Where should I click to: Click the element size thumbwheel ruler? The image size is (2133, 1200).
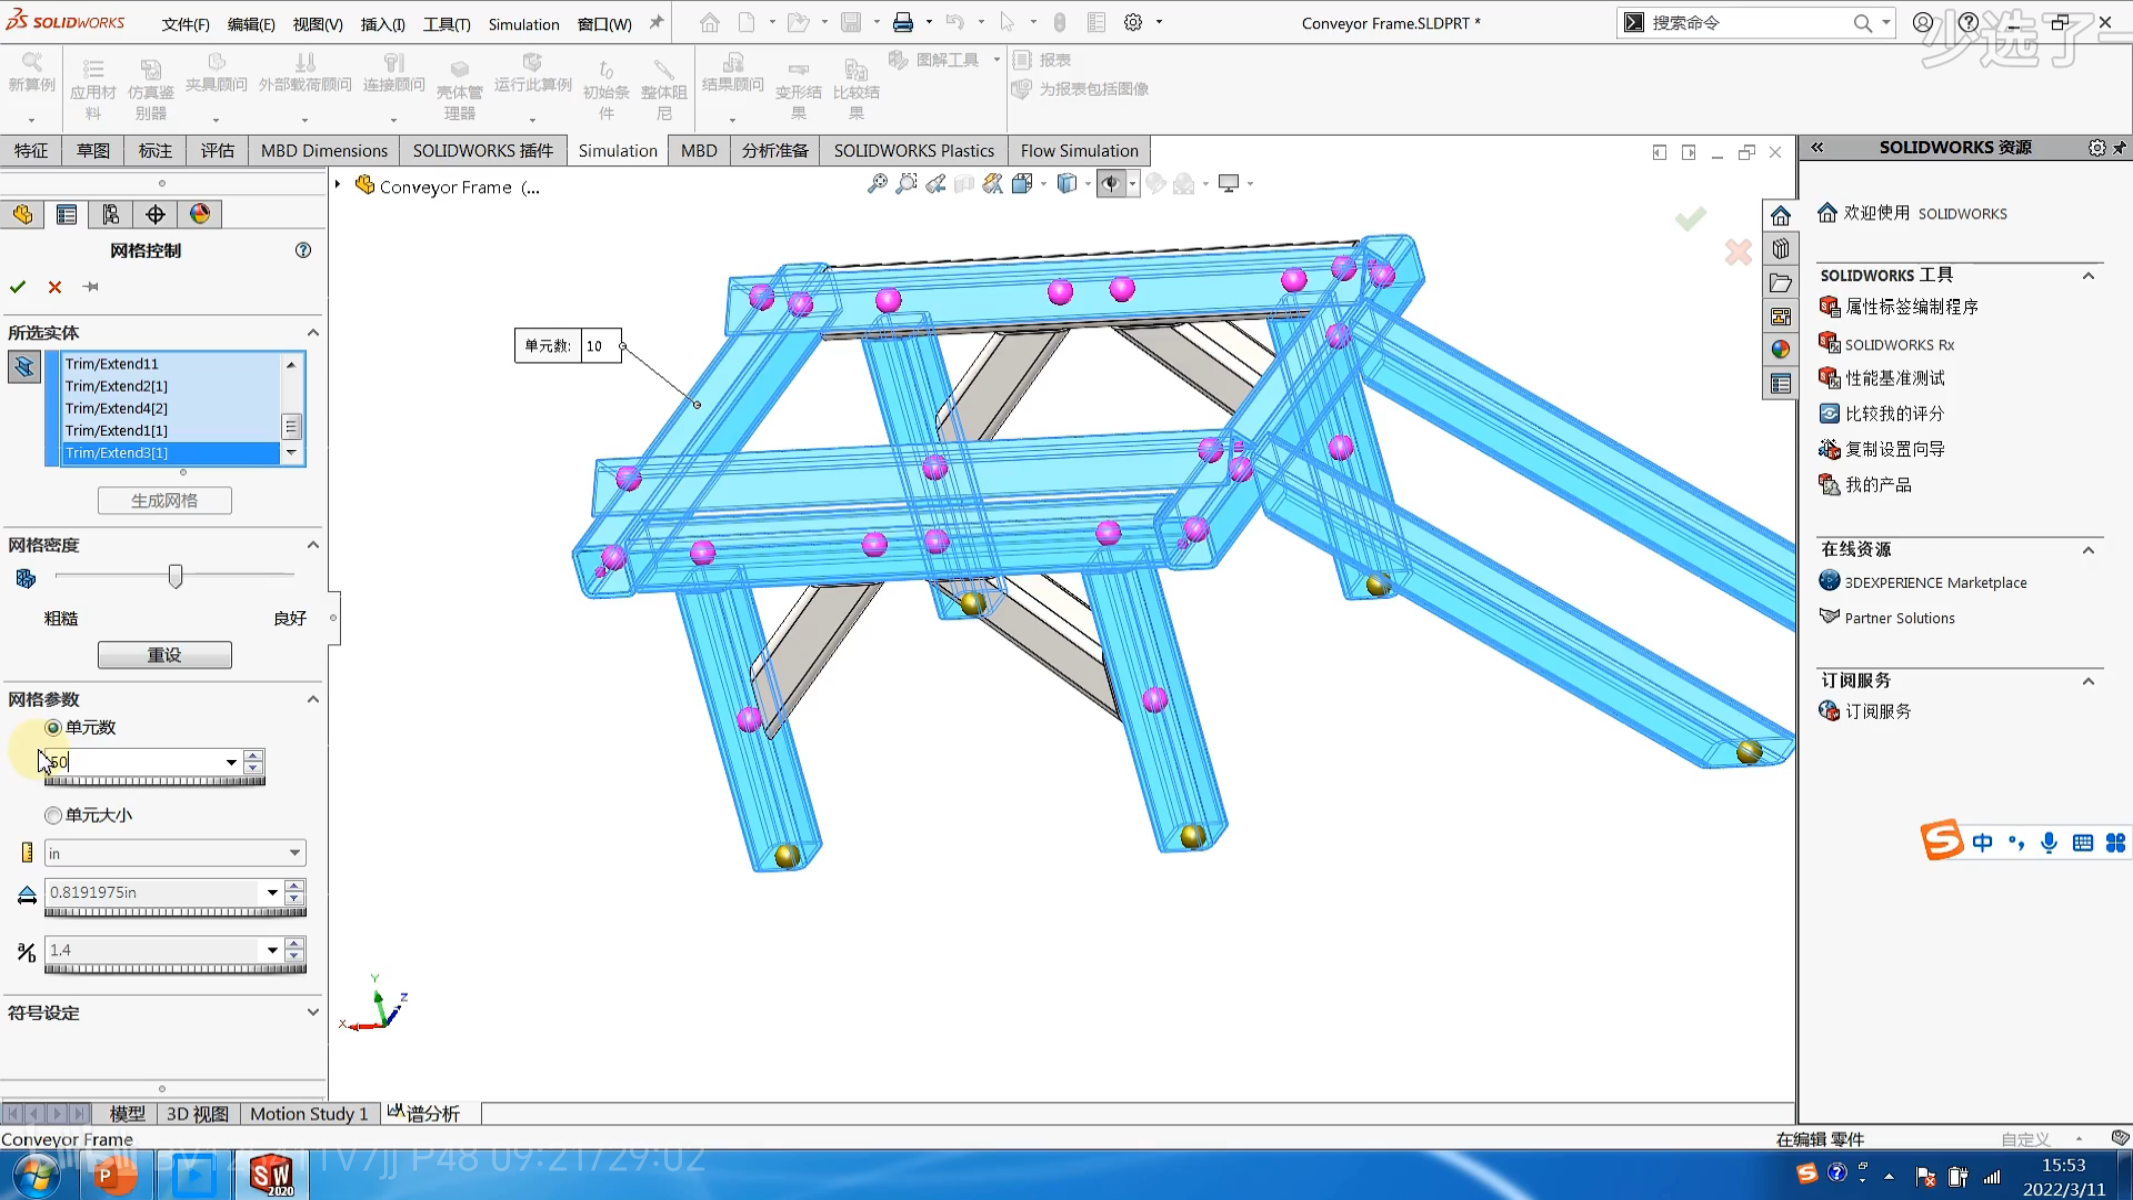175,912
